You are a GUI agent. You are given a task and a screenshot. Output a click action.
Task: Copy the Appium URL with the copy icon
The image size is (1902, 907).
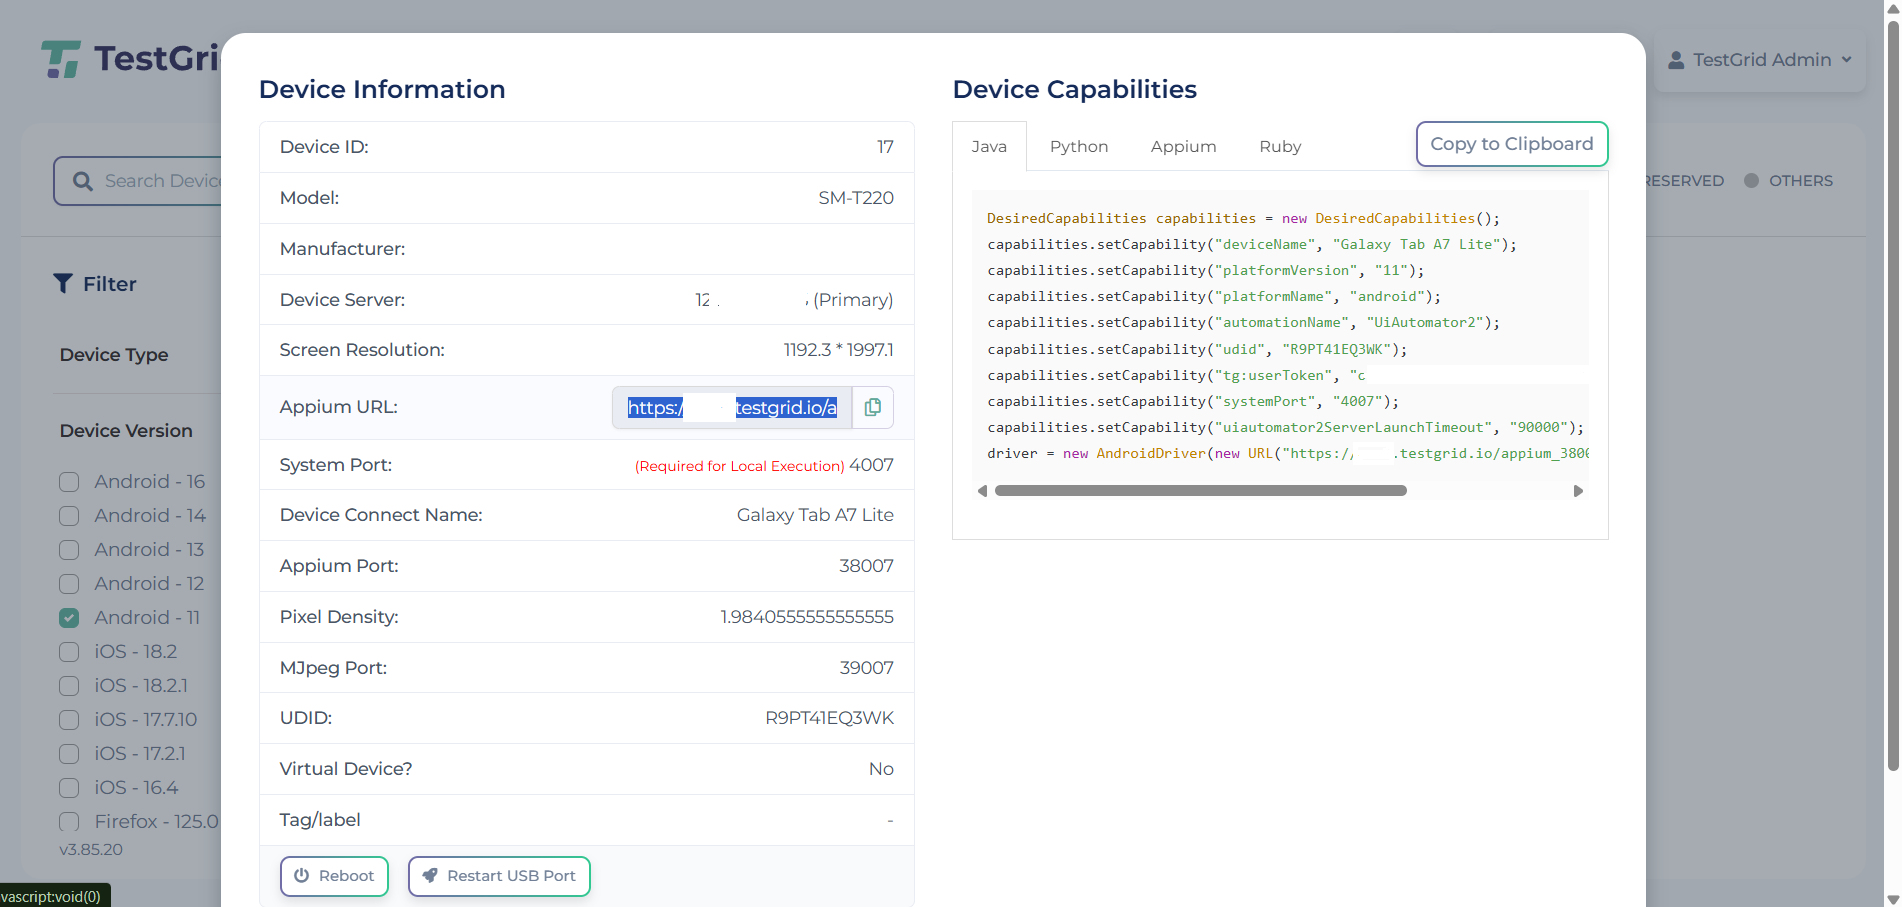[x=873, y=407]
